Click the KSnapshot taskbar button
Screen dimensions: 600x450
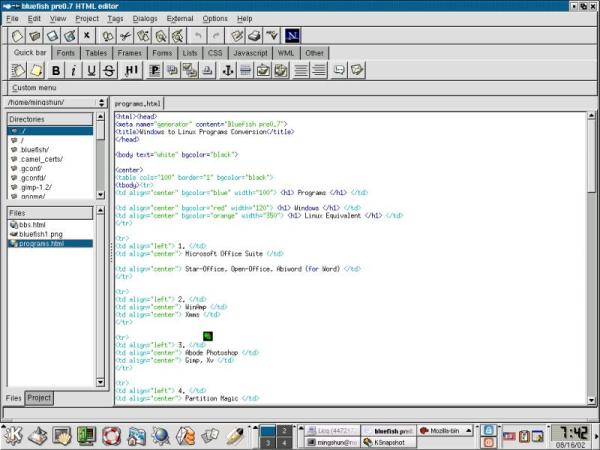389,442
